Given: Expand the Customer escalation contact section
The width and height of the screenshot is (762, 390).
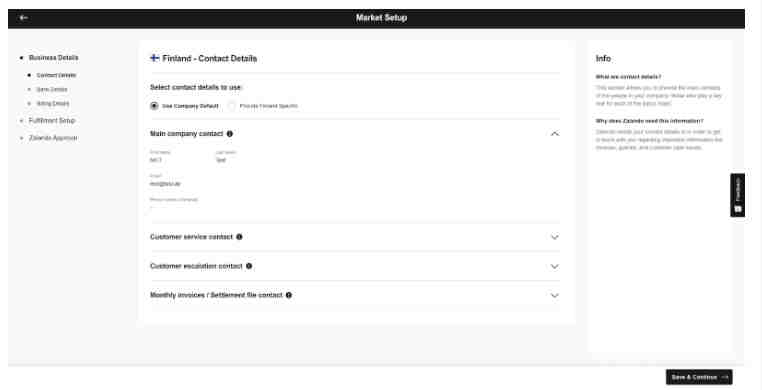Looking at the screenshot, I should click(554, 266).
